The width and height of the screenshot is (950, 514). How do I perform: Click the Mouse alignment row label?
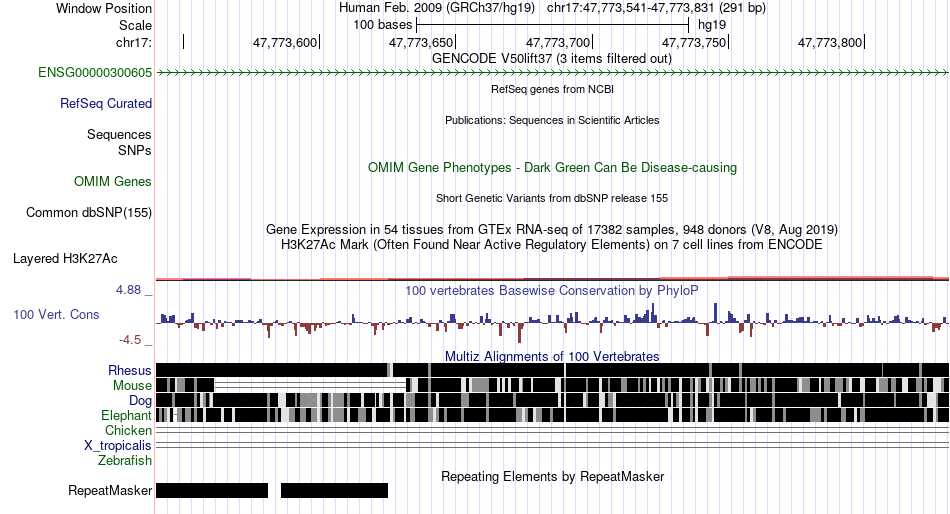click(x=132, y=386)
